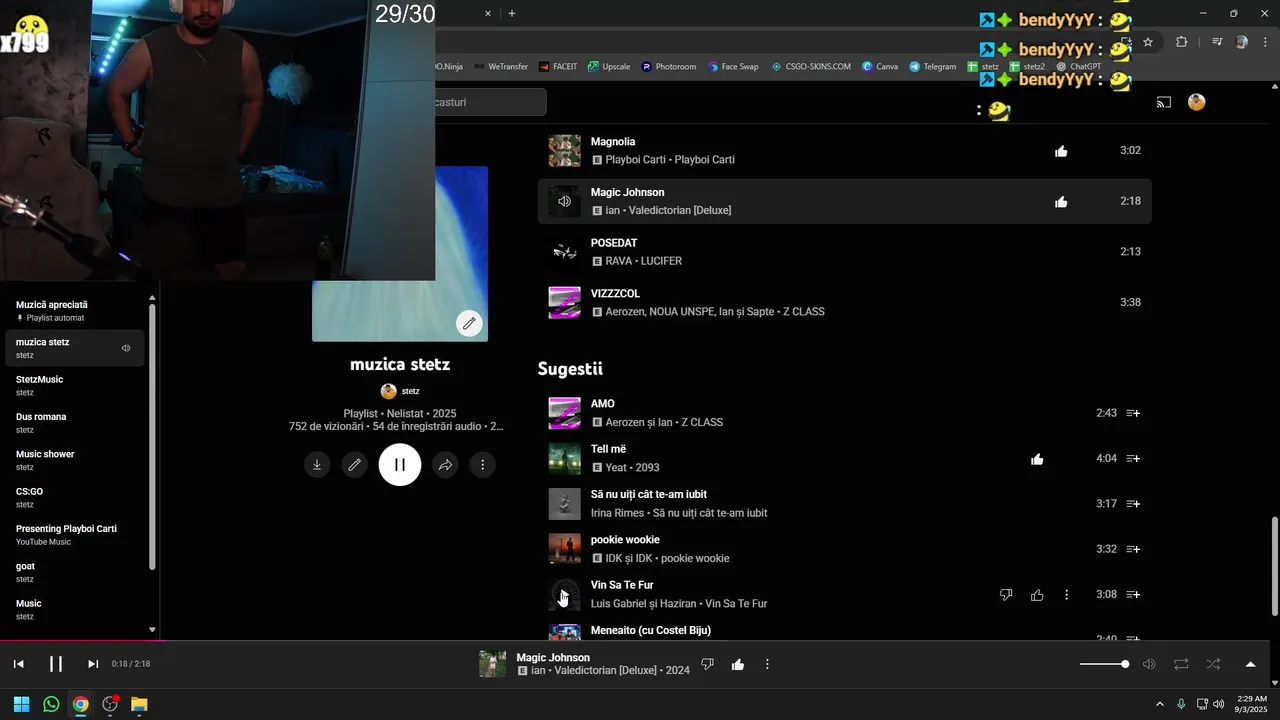Adjust the player volume slider
Screen dimensions: 1280x720
(x=1104, y=664)
